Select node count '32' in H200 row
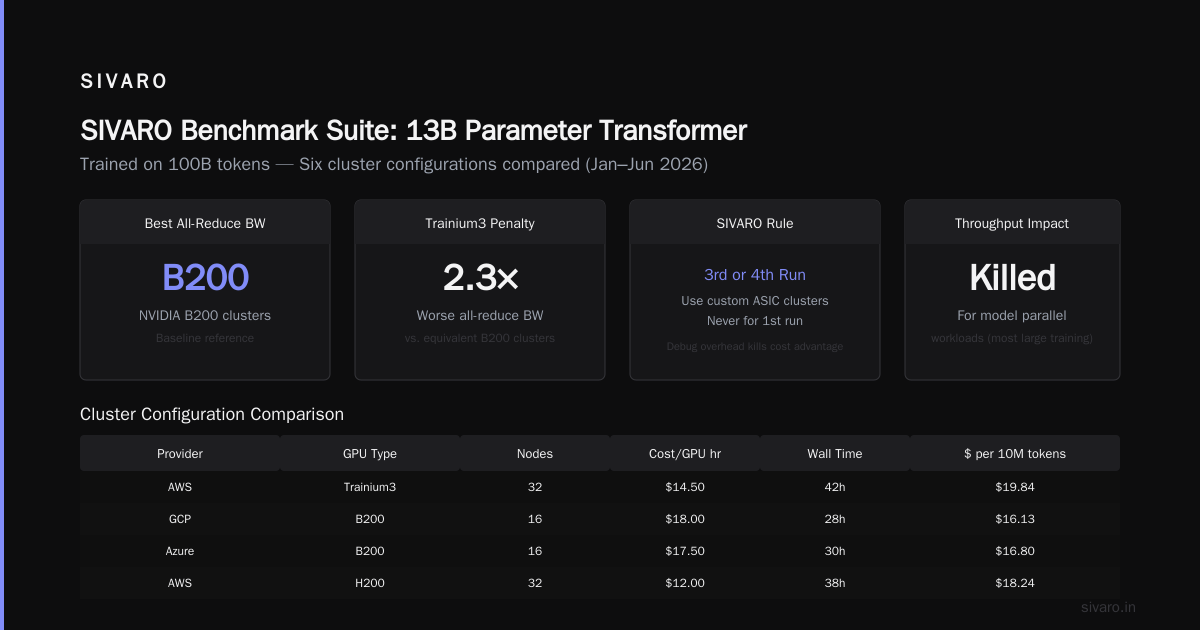 535,583
